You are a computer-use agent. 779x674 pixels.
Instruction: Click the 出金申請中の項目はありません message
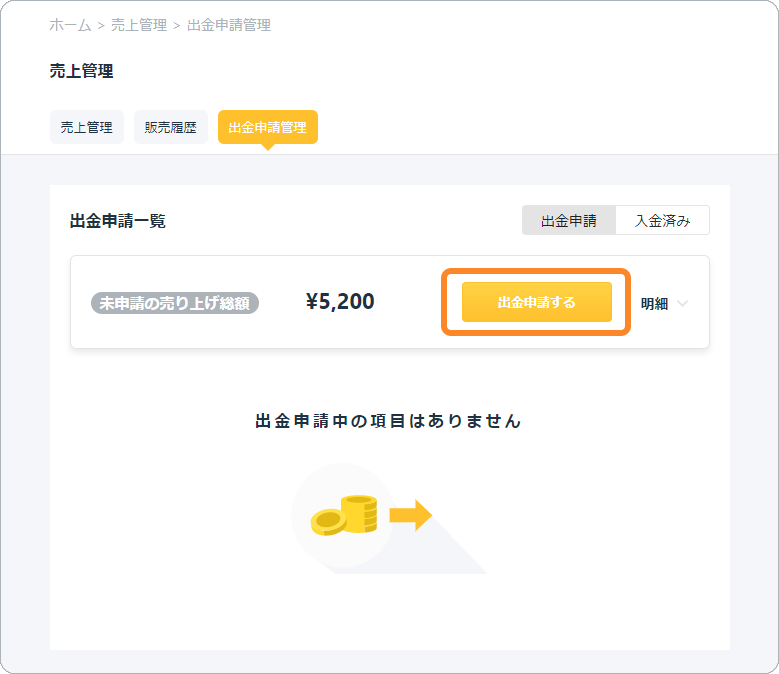[388, 421]
